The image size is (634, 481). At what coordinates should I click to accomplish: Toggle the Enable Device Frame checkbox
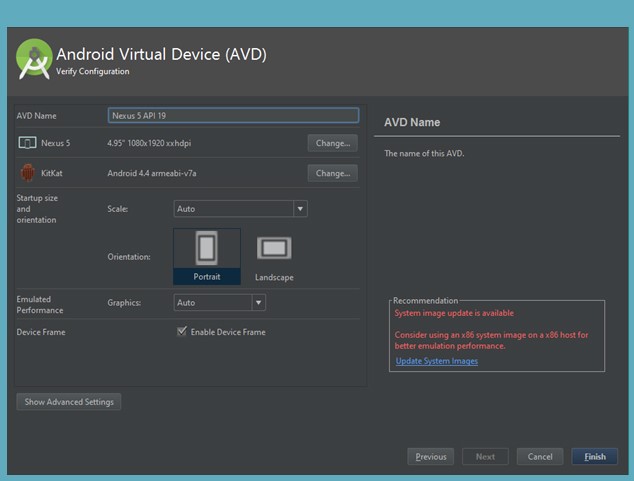click(182, 331)
